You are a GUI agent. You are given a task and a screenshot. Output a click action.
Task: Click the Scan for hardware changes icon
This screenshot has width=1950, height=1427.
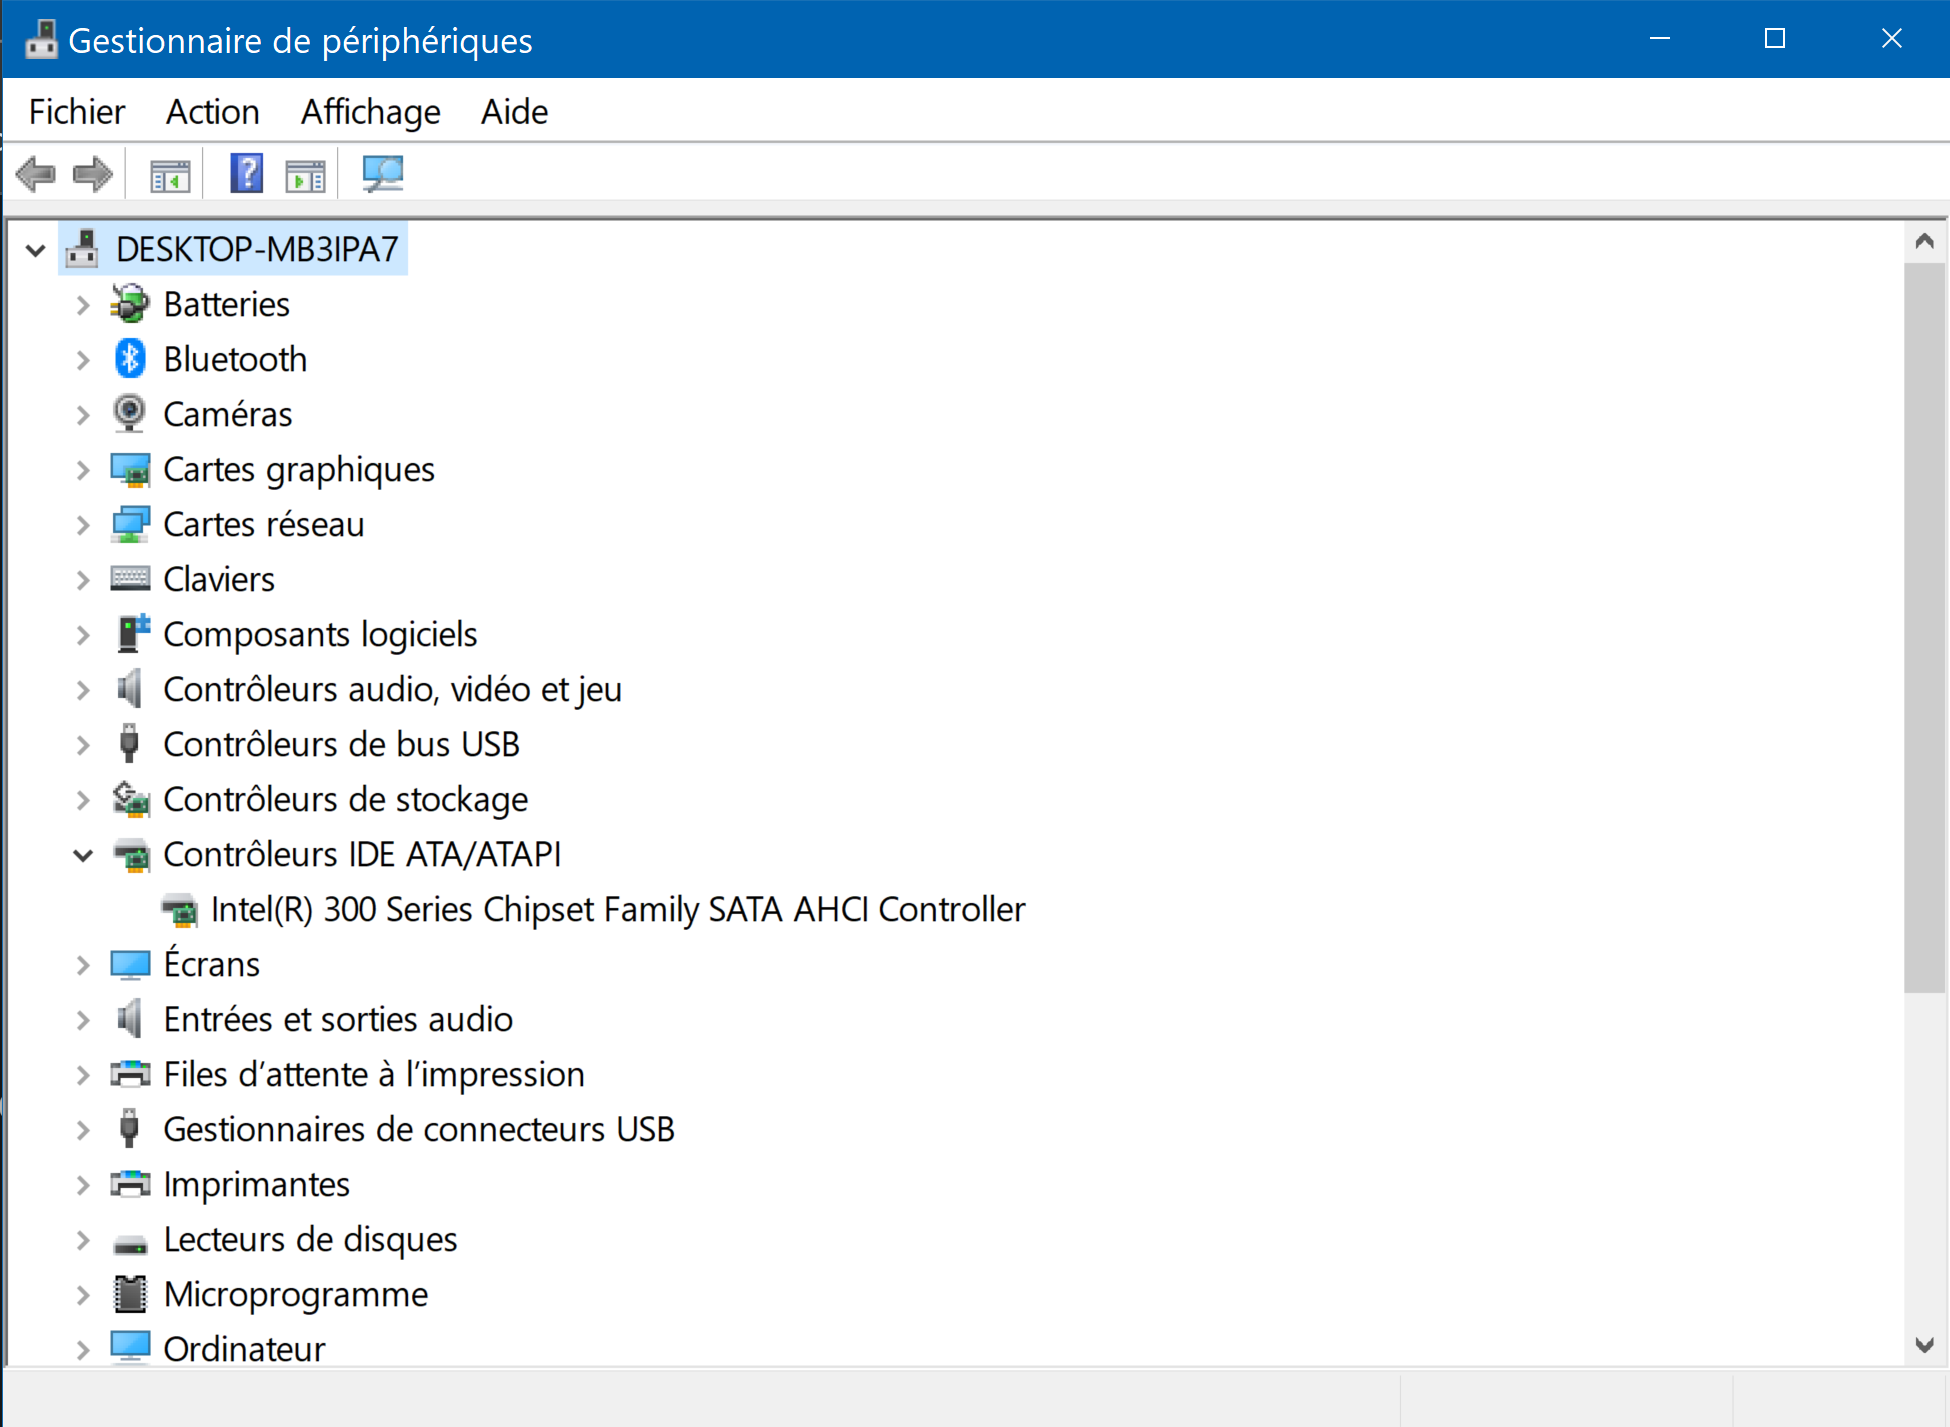pos(382,174)
